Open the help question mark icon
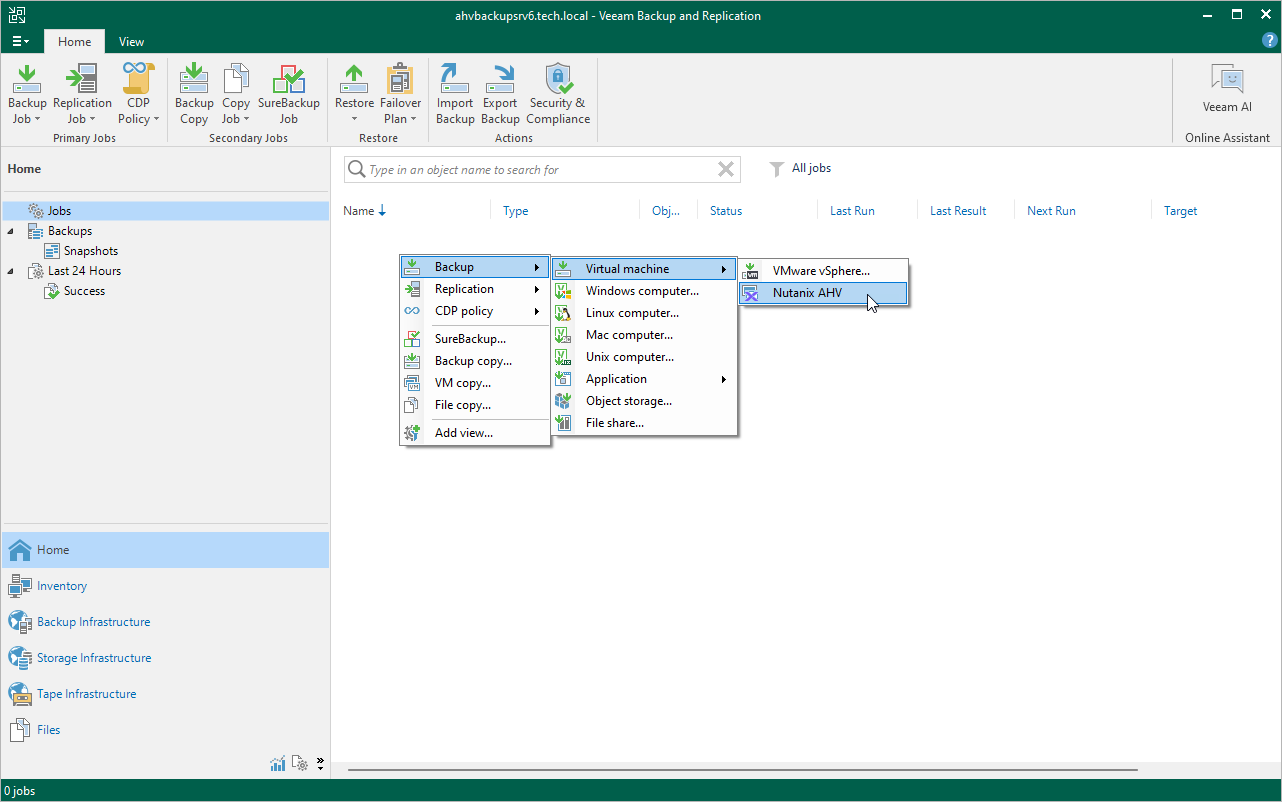Image resolution: width=1282 pixels, height=802 pixels. point(1269,41)
